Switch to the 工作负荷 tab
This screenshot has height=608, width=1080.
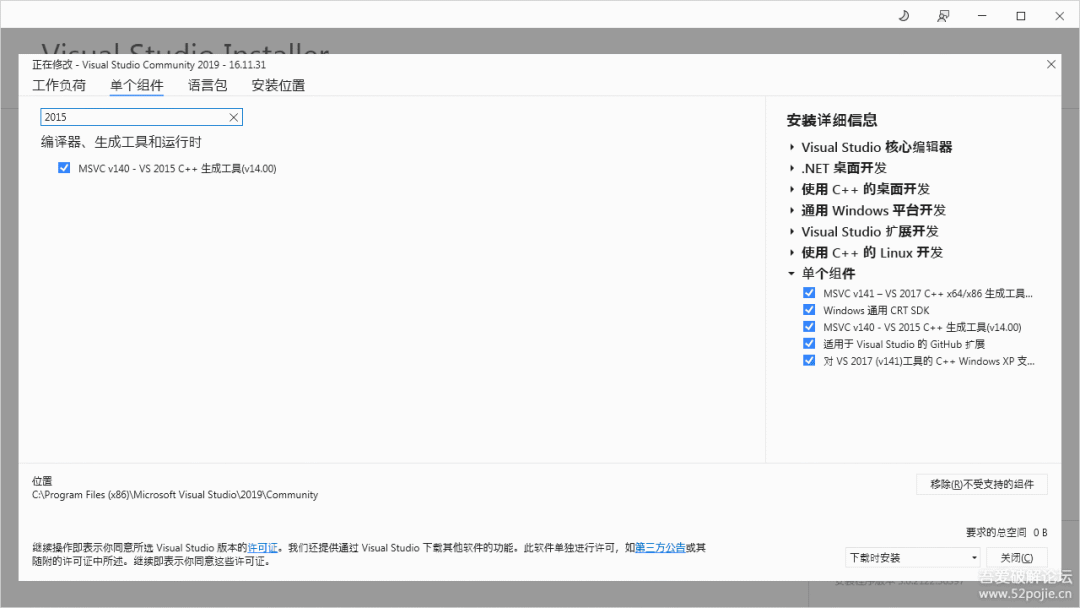coord(59,85)
